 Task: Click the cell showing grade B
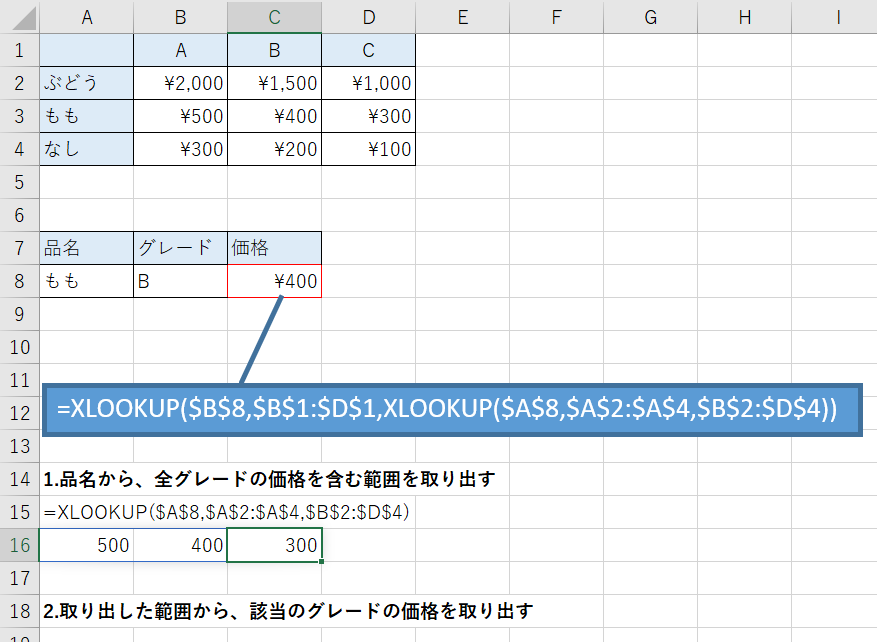(180, 281)
